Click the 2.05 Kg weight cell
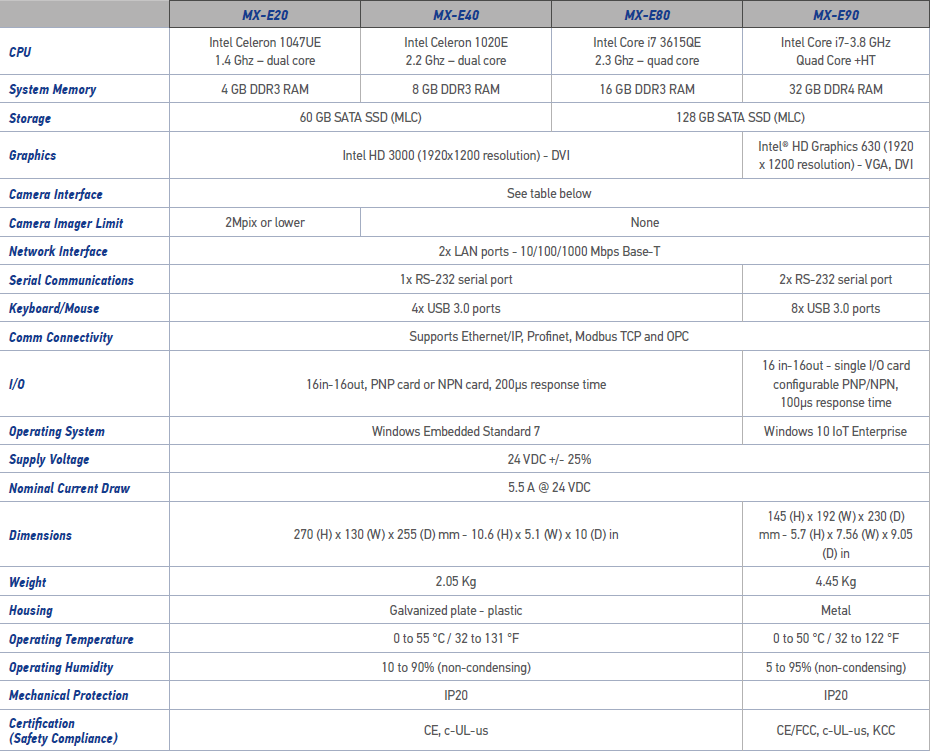This screenshot has width=930, height=751. pos(456,581)
